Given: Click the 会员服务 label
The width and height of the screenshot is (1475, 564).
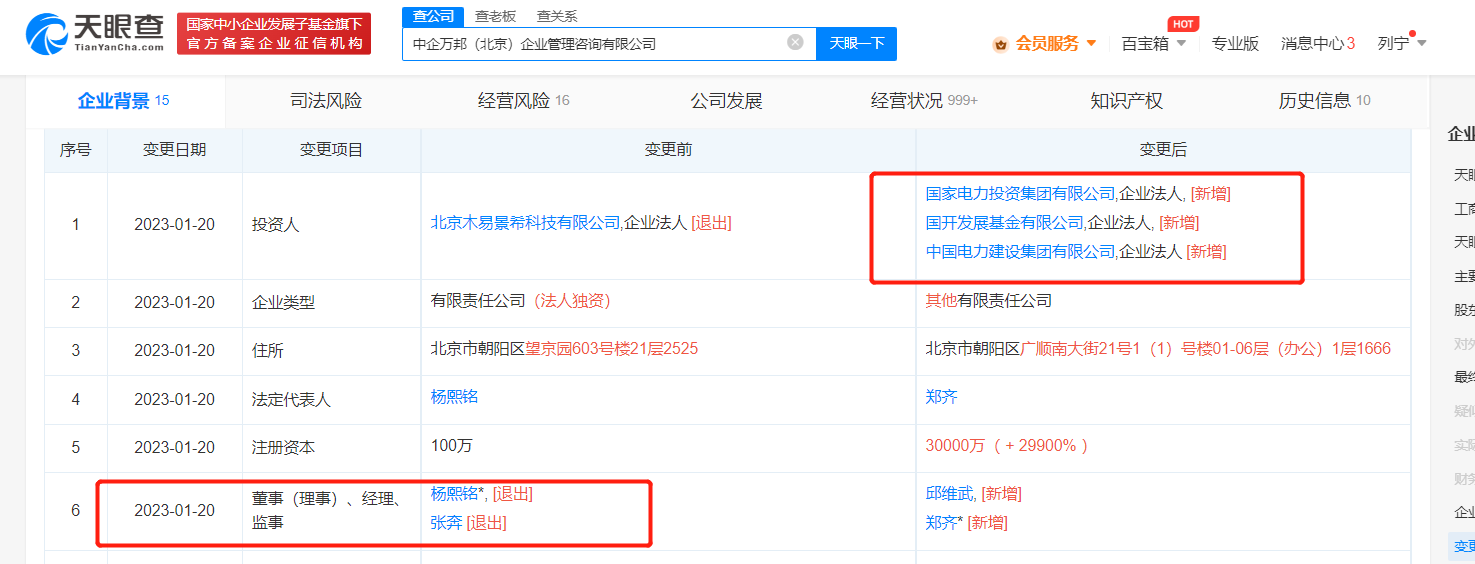Looking at the screenshot, I should 1047,44.
